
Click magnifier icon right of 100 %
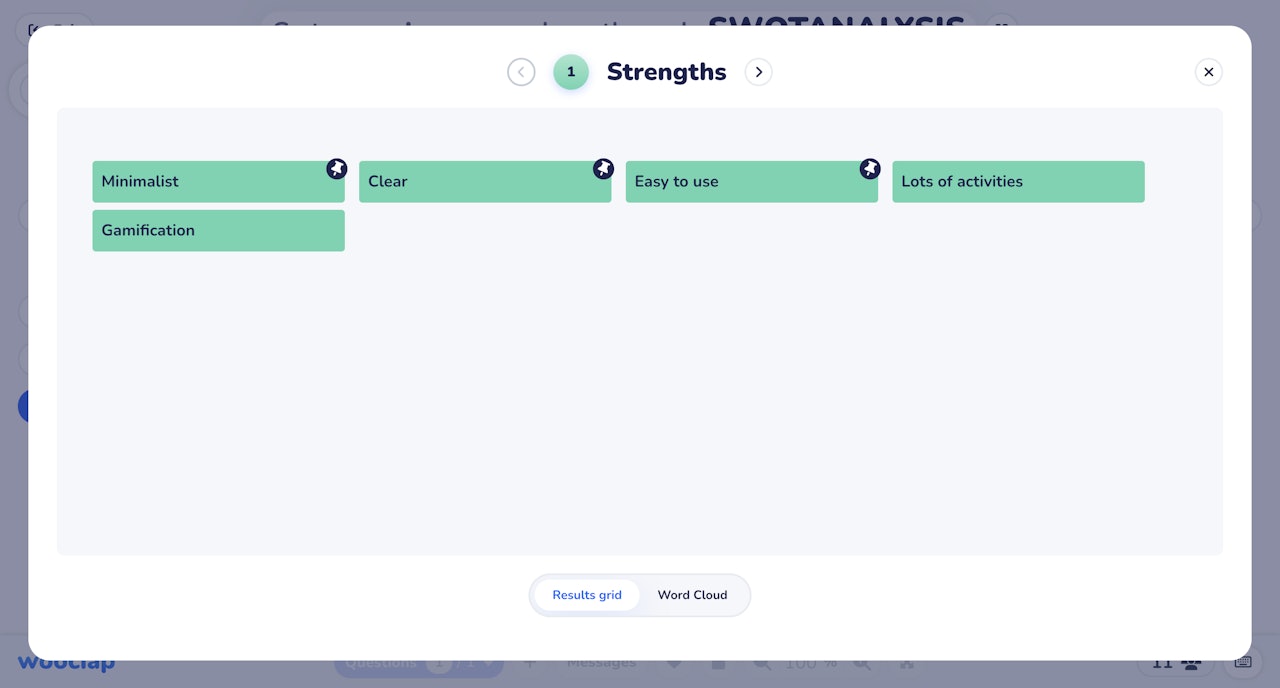click(862, 663)
